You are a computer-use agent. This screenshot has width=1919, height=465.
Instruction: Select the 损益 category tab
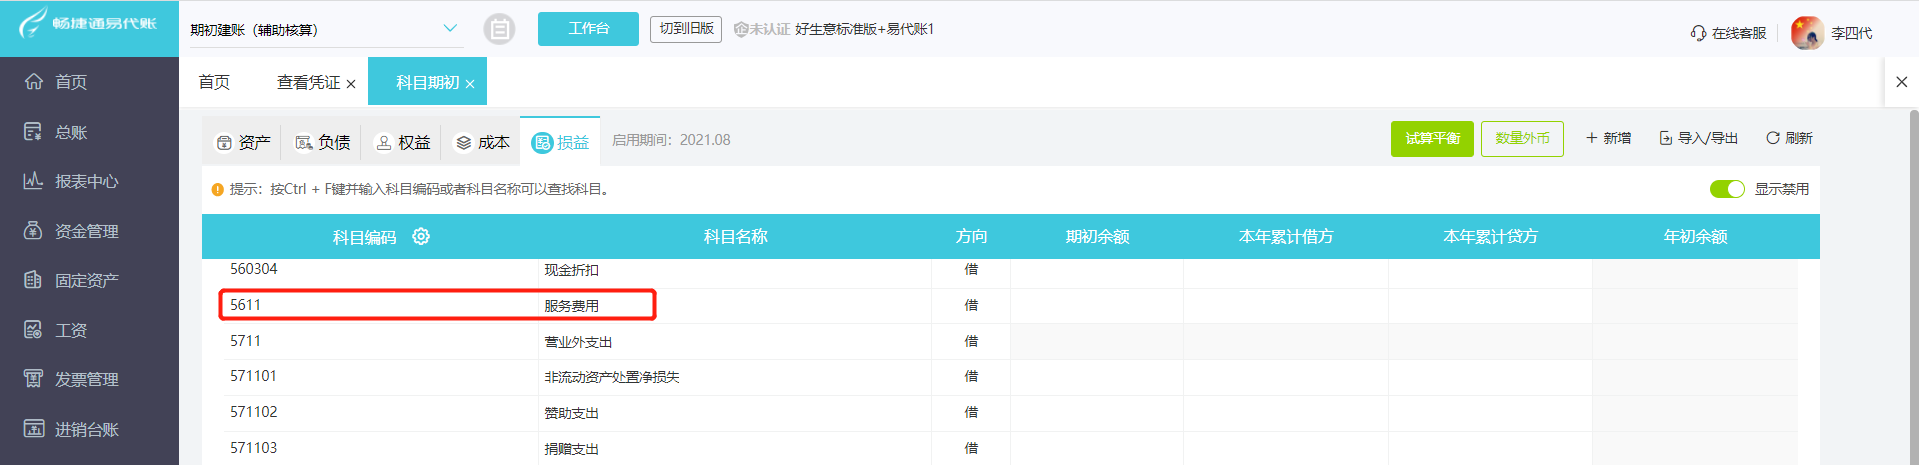click(x=560, y=143)
